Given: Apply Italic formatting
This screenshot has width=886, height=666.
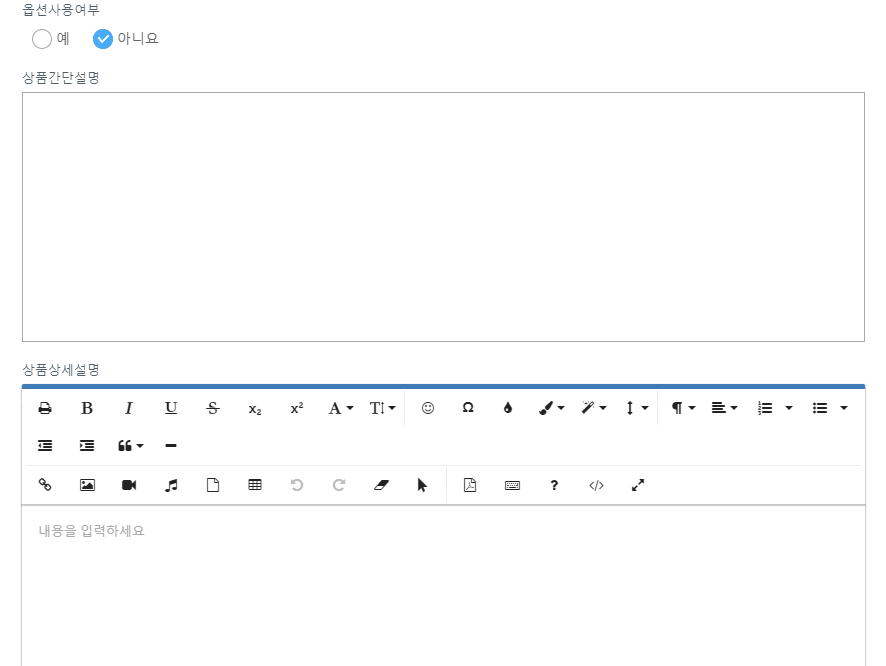Looking at the screenshot, I should (129, 408).
